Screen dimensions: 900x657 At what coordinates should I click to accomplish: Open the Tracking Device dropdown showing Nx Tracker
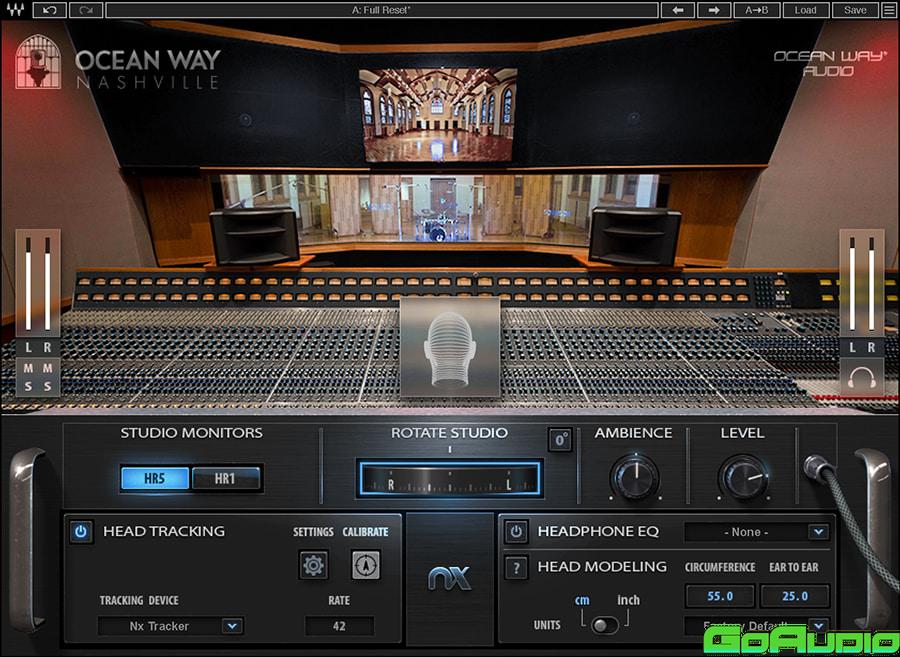pos(171,626)
